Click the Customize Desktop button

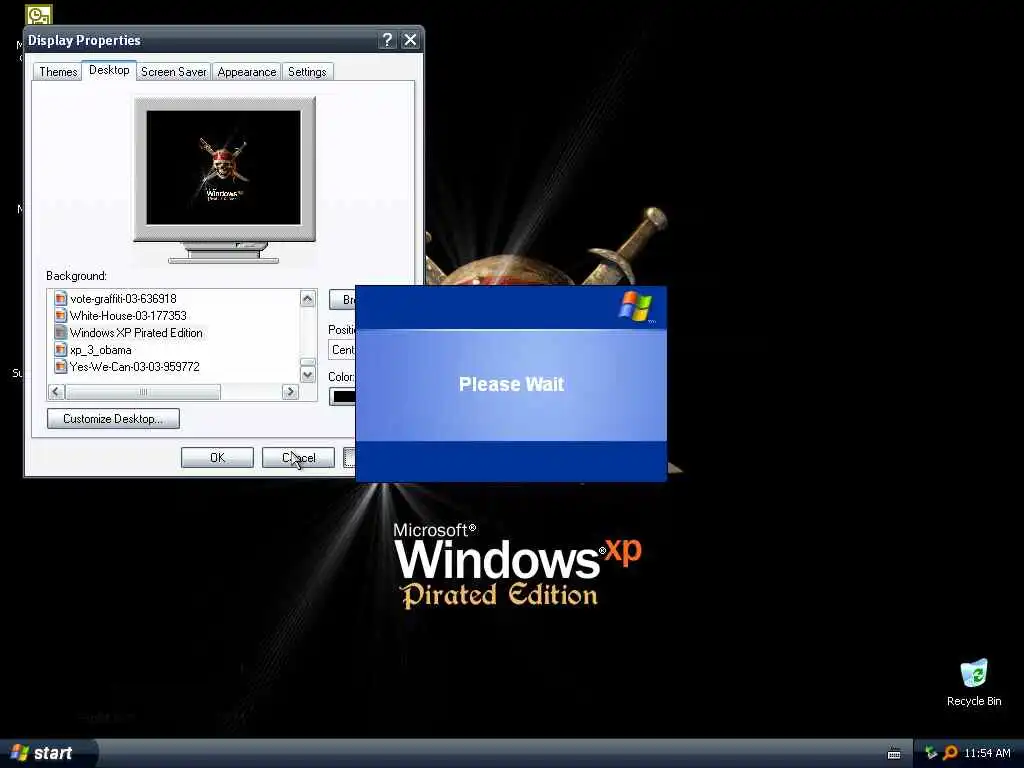click(x=113, y=419)
